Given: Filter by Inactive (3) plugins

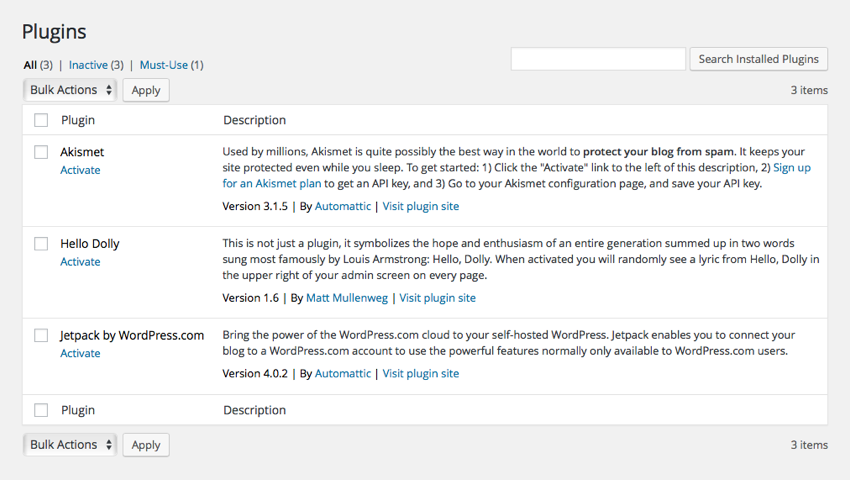Looking at the screenshot, I should pos(96,65).
